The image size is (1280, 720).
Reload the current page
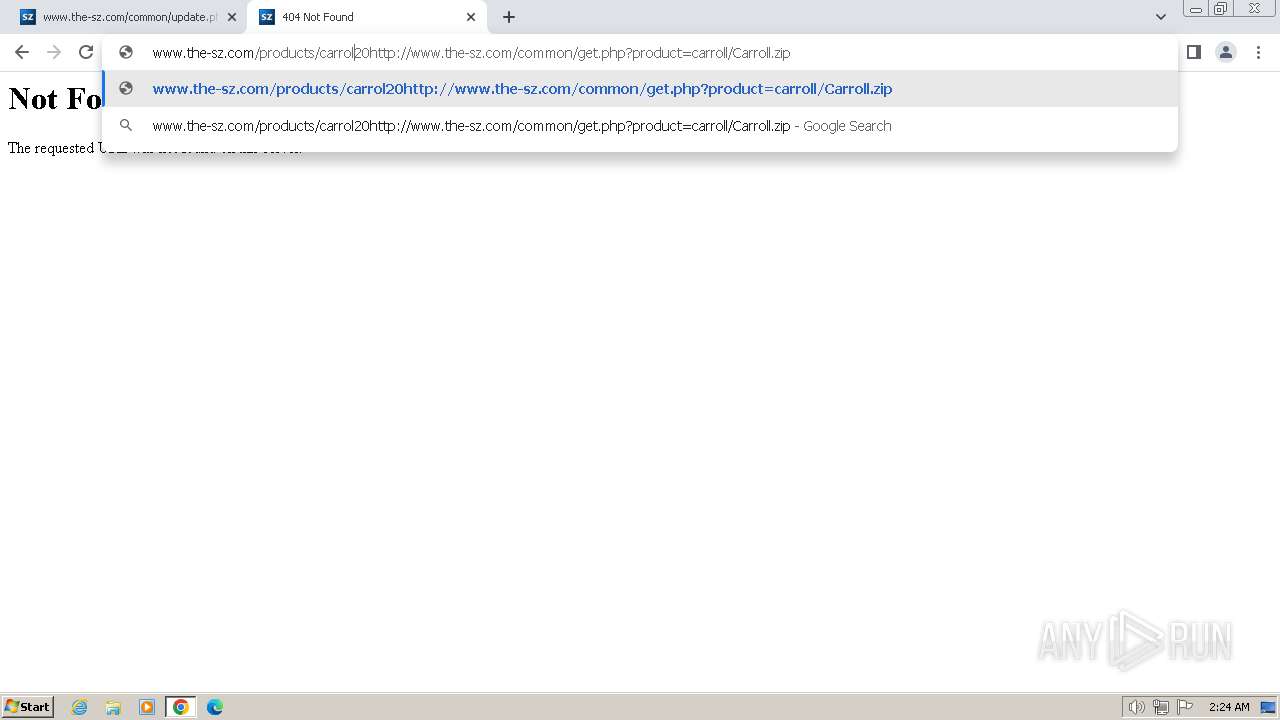pyautogui.click(x=86, y=52)
